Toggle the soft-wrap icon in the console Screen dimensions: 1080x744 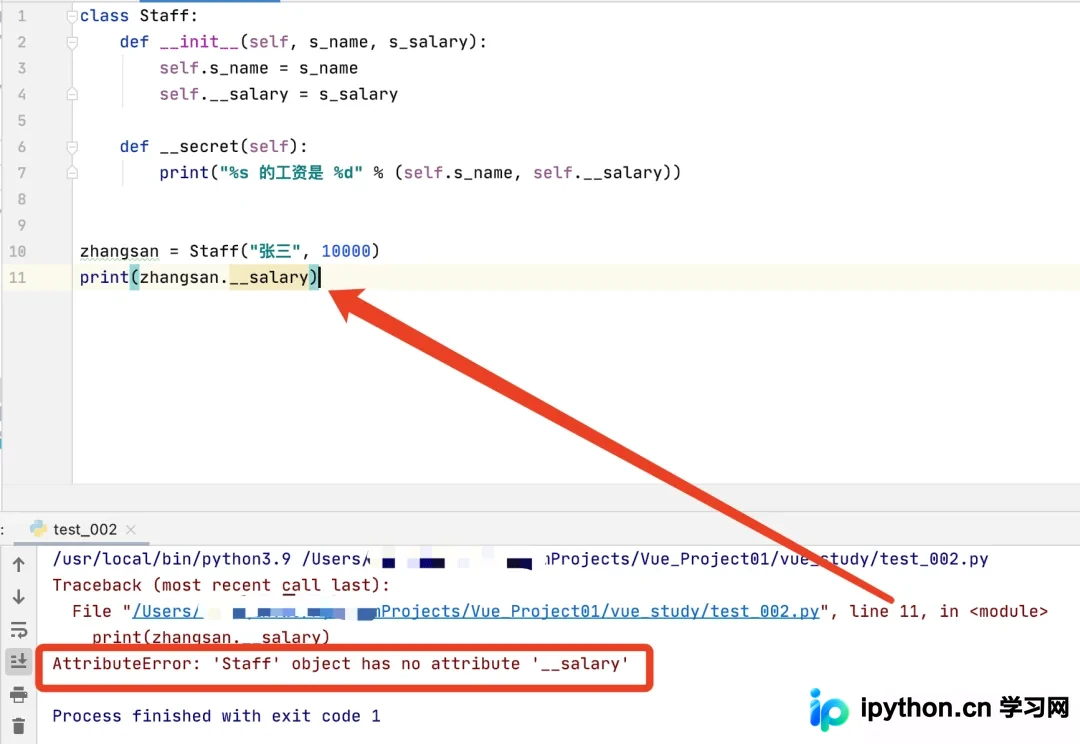[x=19, y=629]
